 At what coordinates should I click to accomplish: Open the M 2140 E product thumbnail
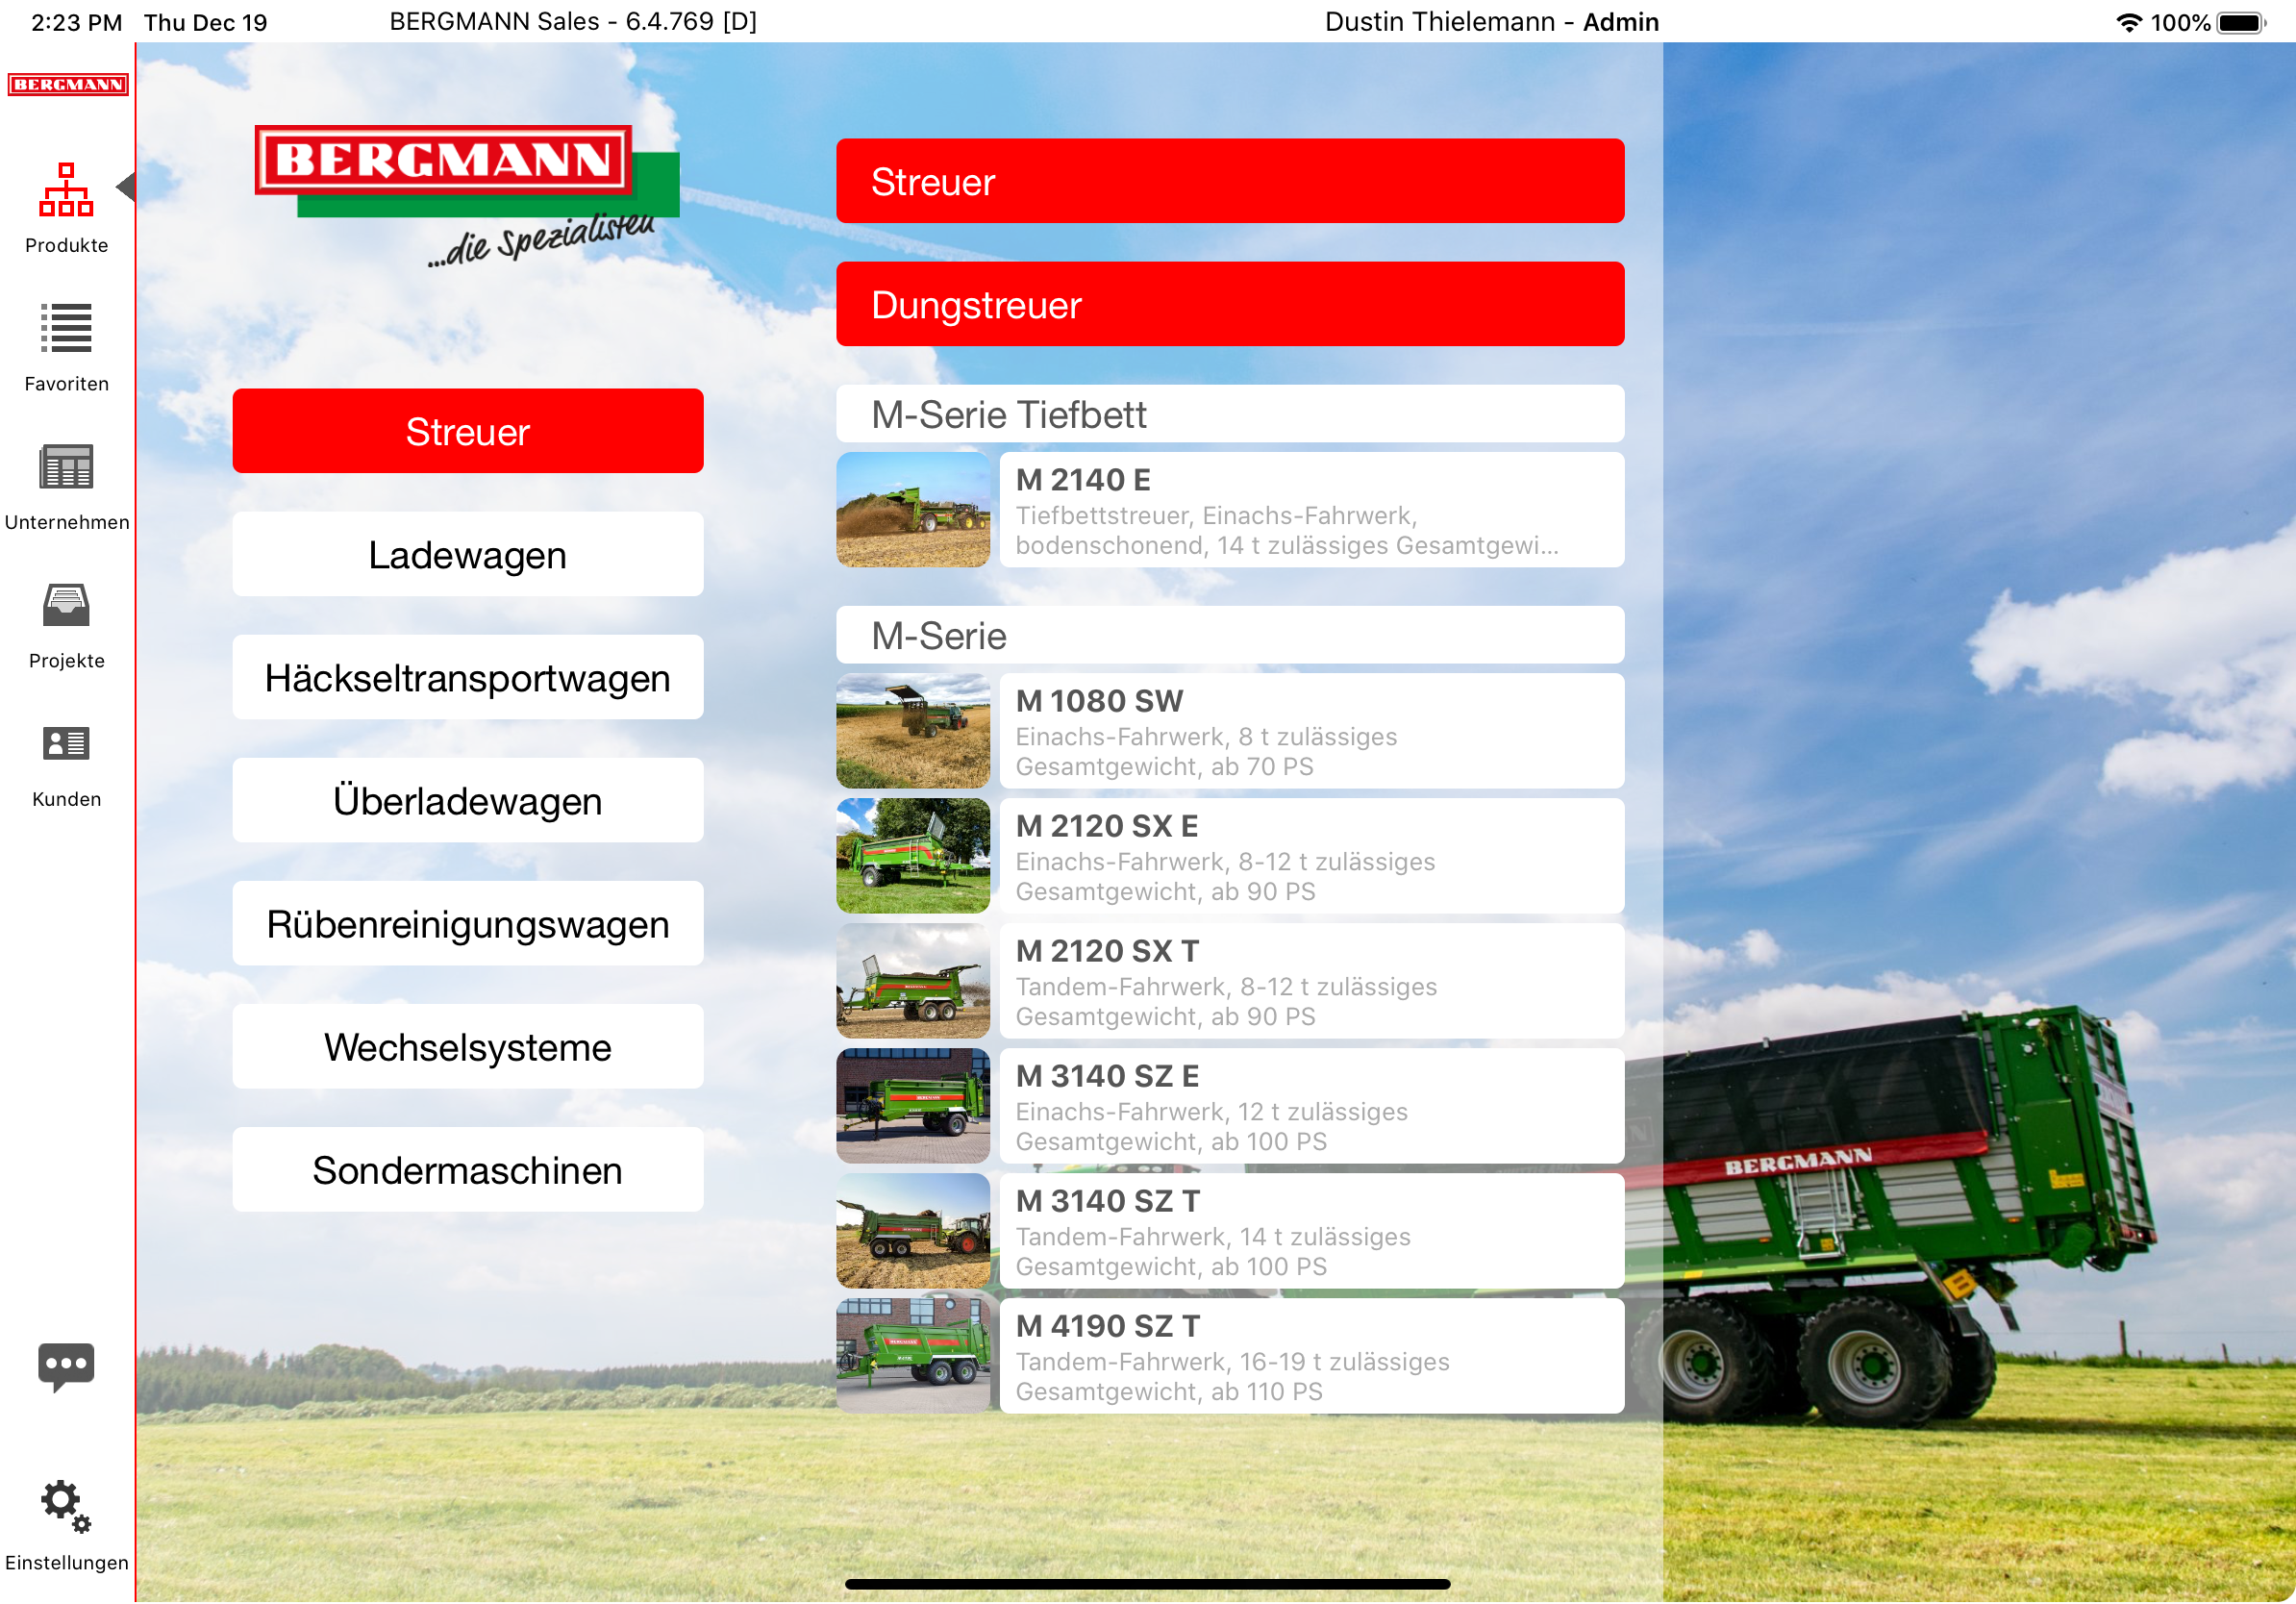(x=912, y=510)
